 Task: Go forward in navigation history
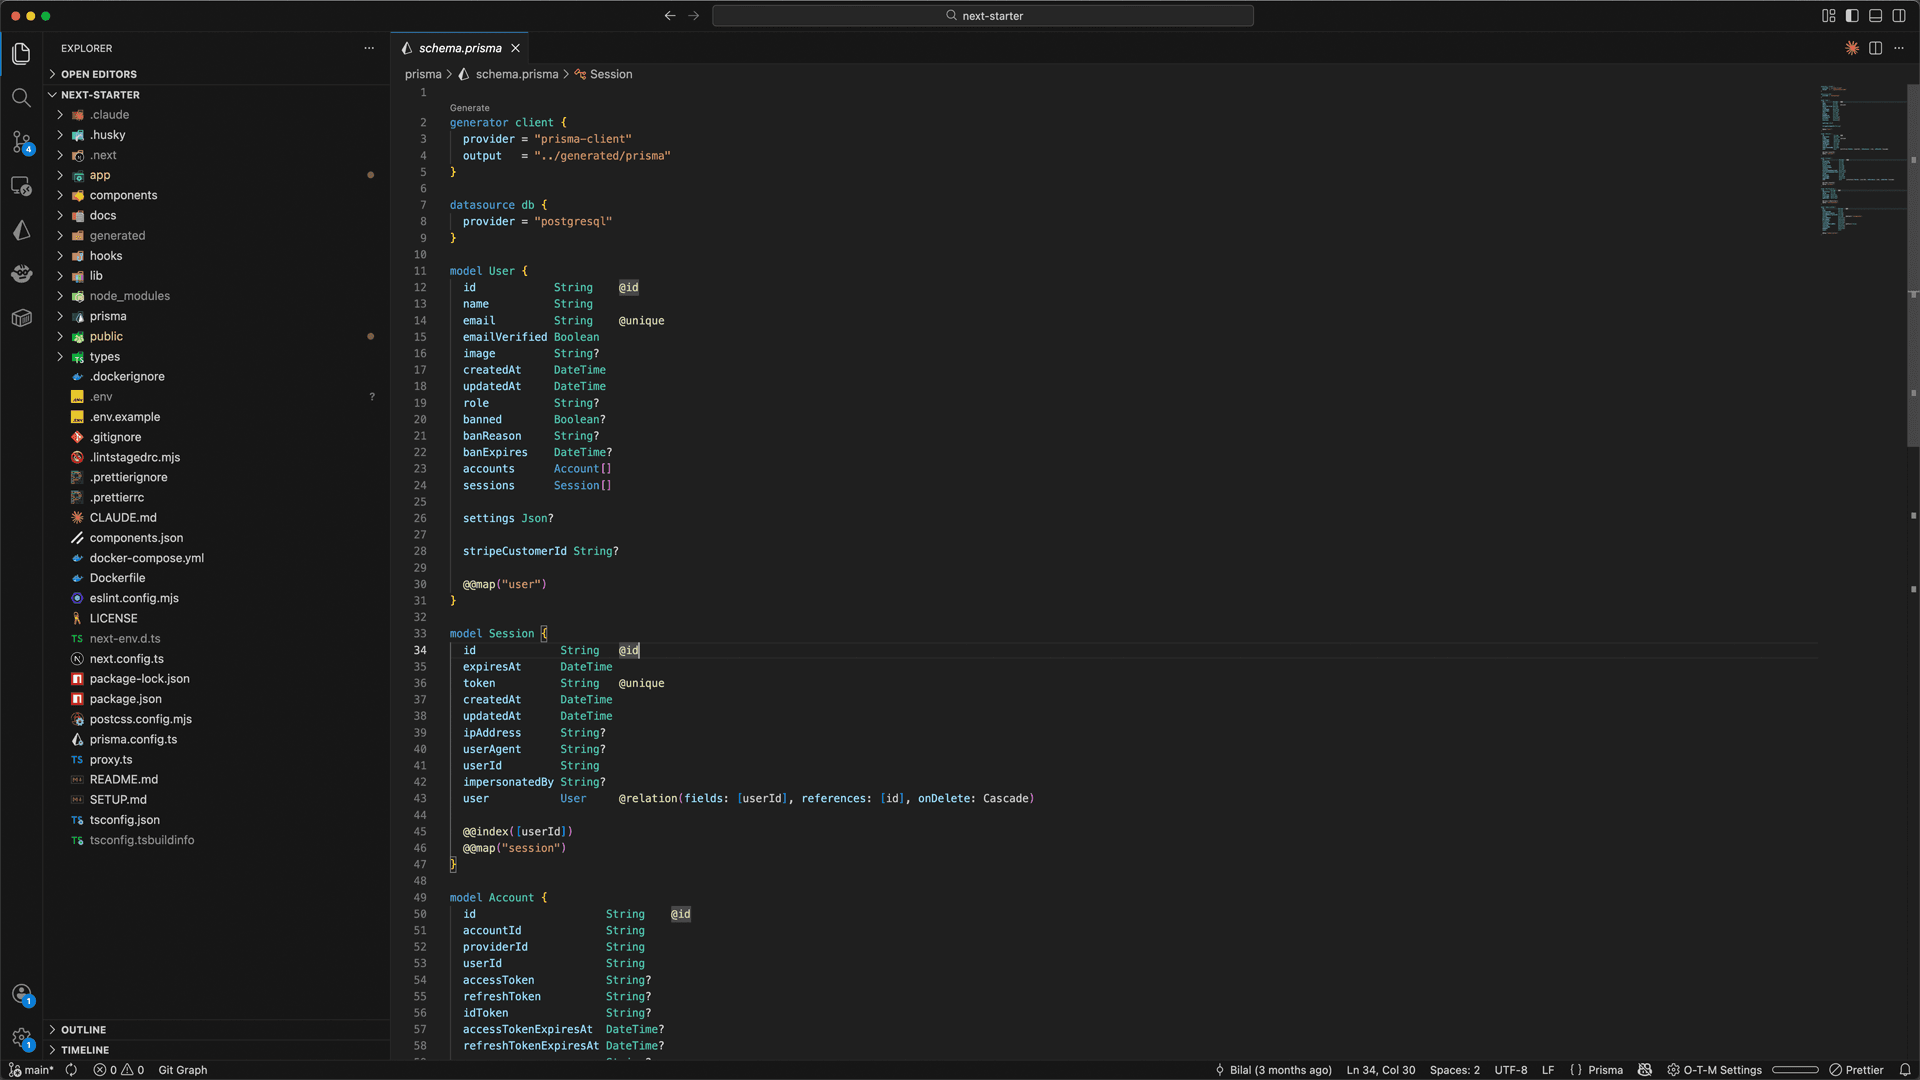(x=694, y=16)
